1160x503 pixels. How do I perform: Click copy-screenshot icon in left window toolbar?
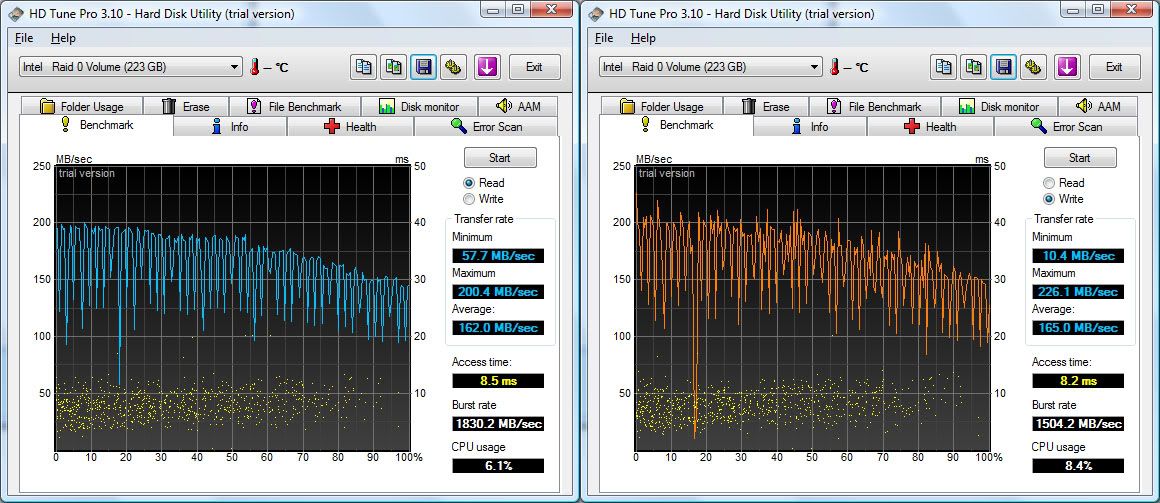pos(394,67)
